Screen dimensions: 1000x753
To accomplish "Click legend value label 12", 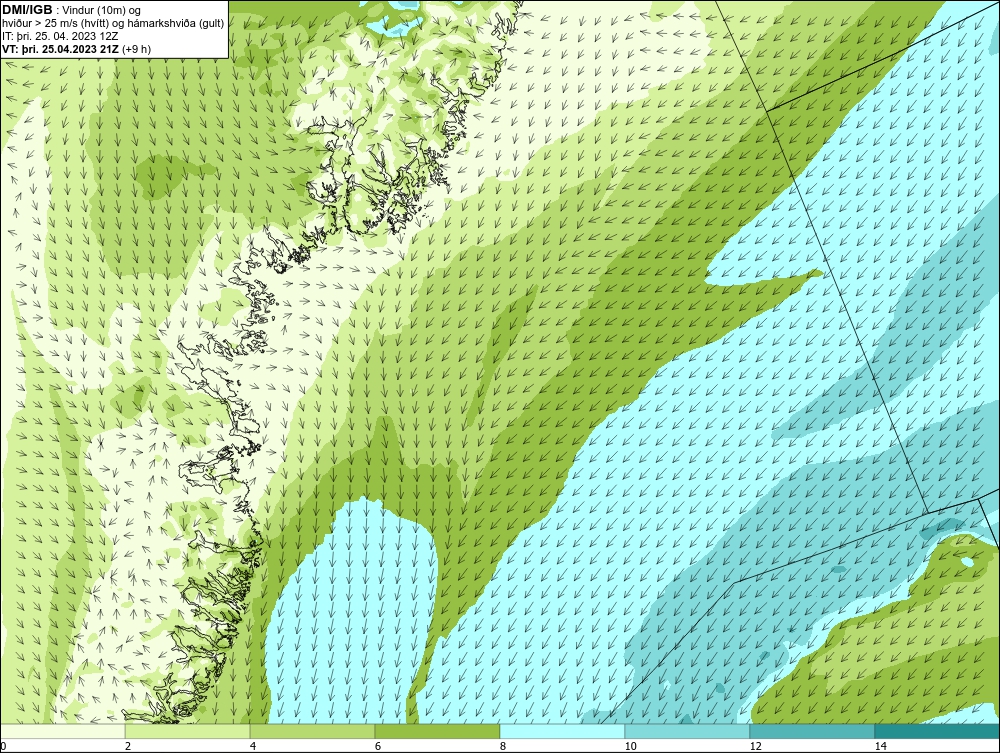I will point(755,746).
